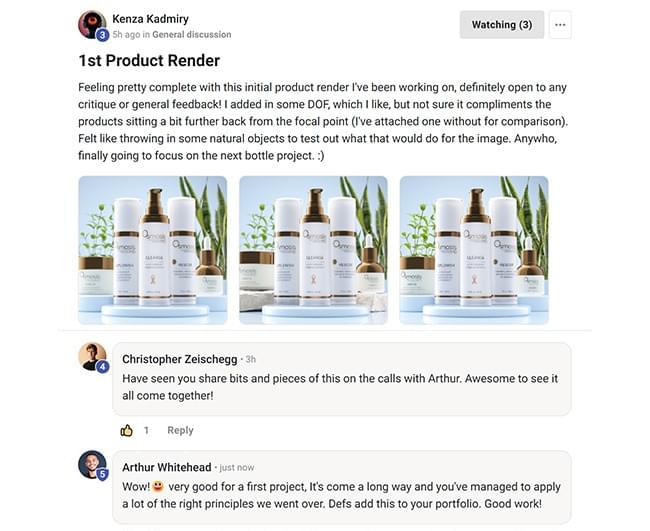This screenshot has height=531, width=650.
Task: Open Arthur Whitehead name link
Action: coord(167,467)
